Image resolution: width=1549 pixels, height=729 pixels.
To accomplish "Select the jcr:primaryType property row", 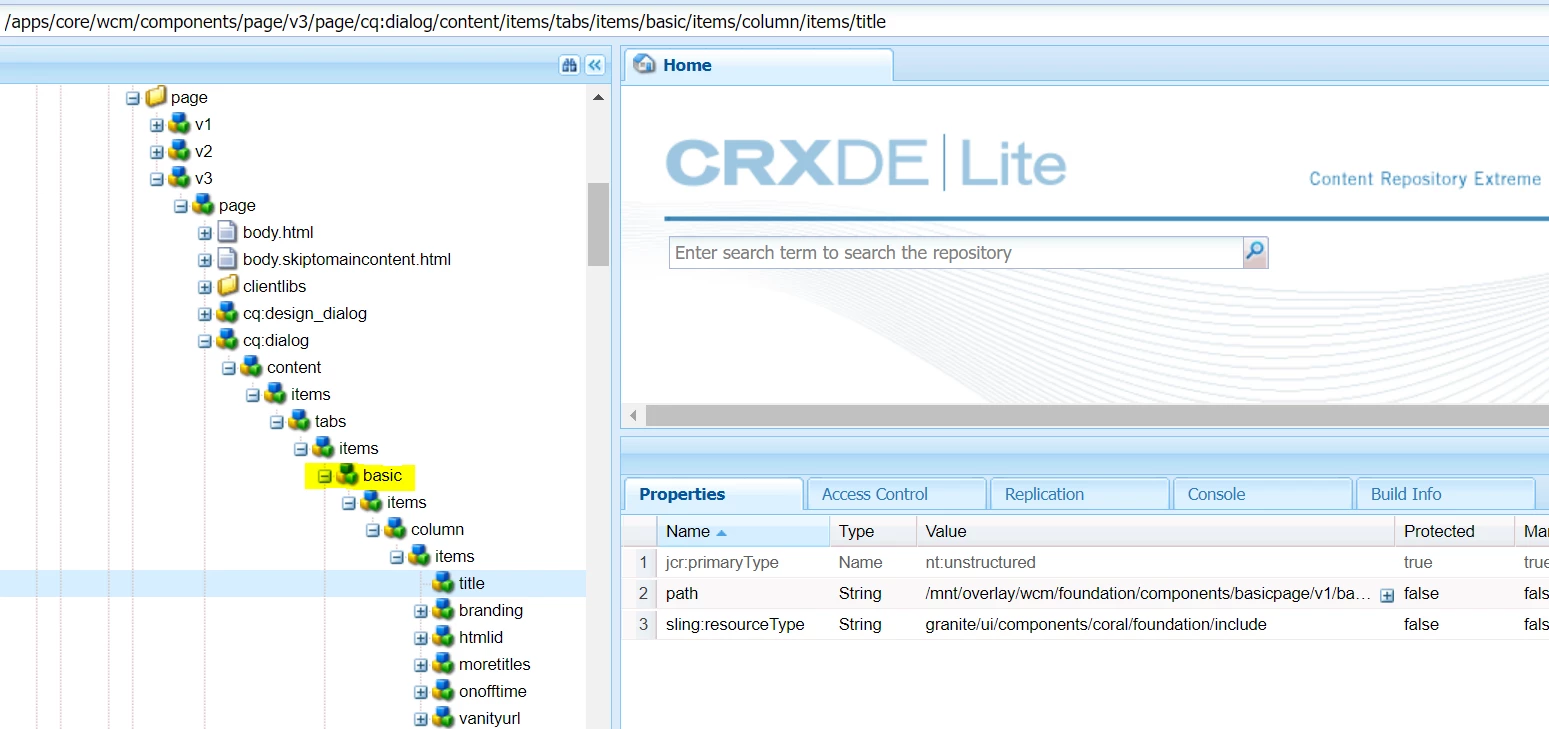I will click(x=1085, y=562).
